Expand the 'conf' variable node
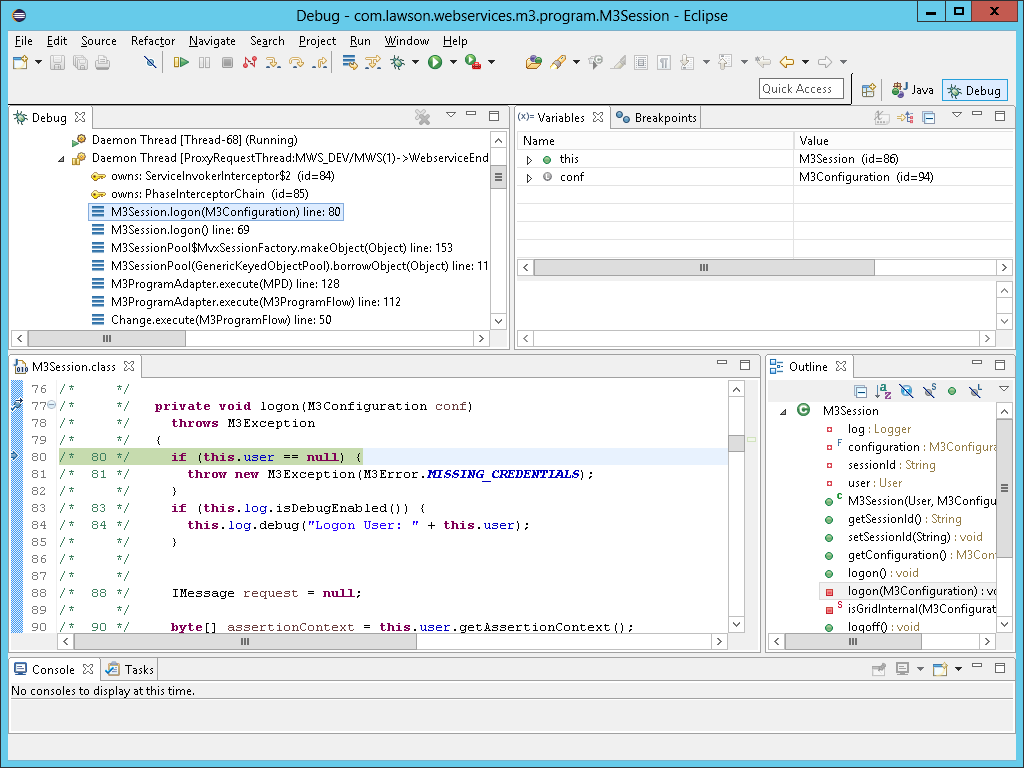This screenshot has width=1024, height=768. pos(529,177)
